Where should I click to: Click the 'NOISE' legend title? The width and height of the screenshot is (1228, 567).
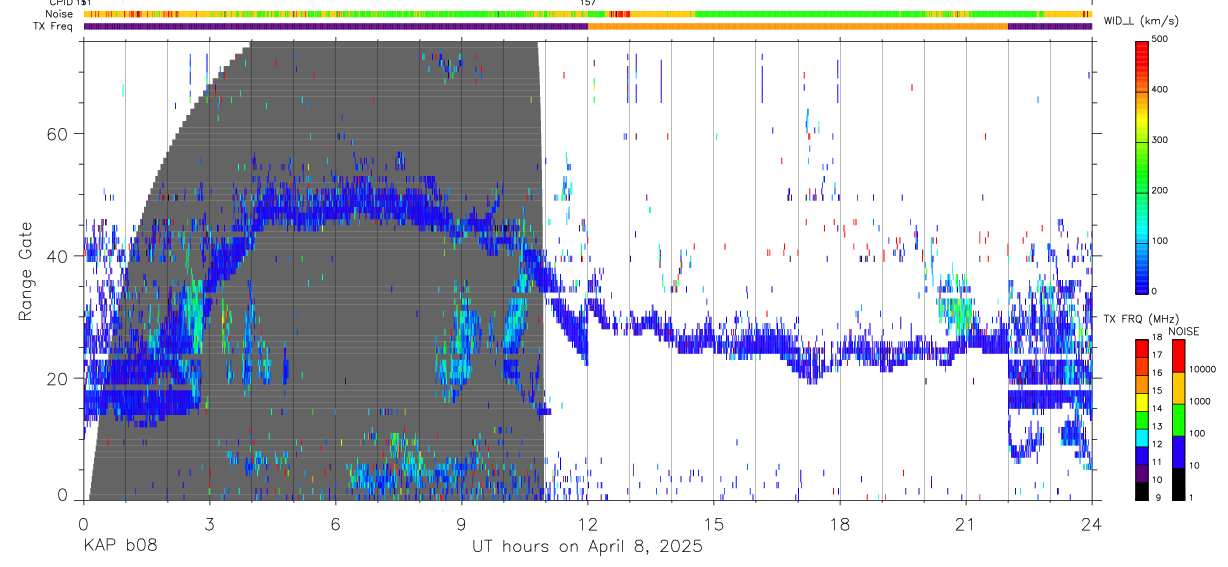(x=1183, y=331)
